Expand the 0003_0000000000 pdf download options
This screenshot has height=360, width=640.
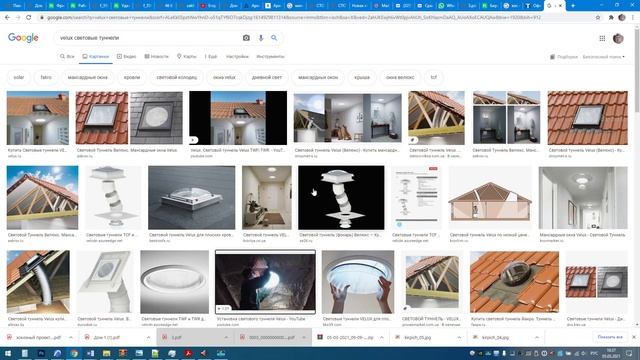coord(304,338)
